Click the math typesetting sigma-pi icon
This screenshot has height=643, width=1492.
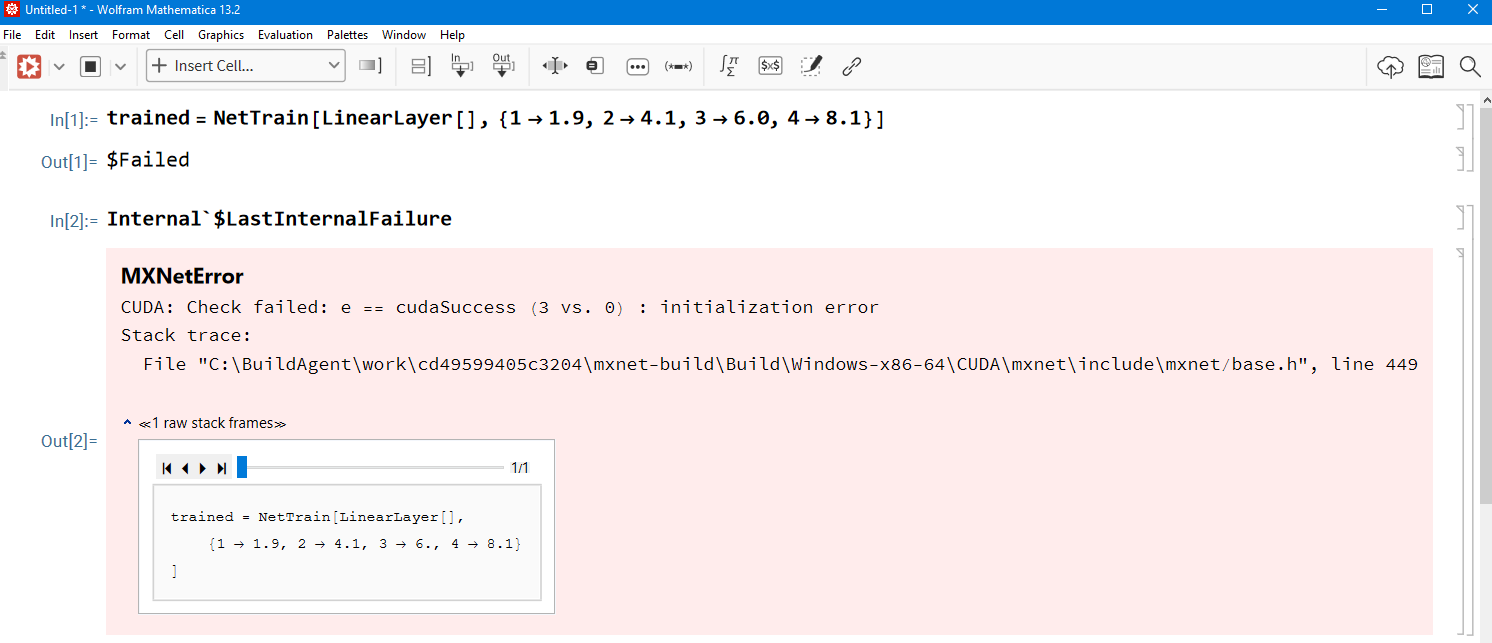(x=729, y=66)
